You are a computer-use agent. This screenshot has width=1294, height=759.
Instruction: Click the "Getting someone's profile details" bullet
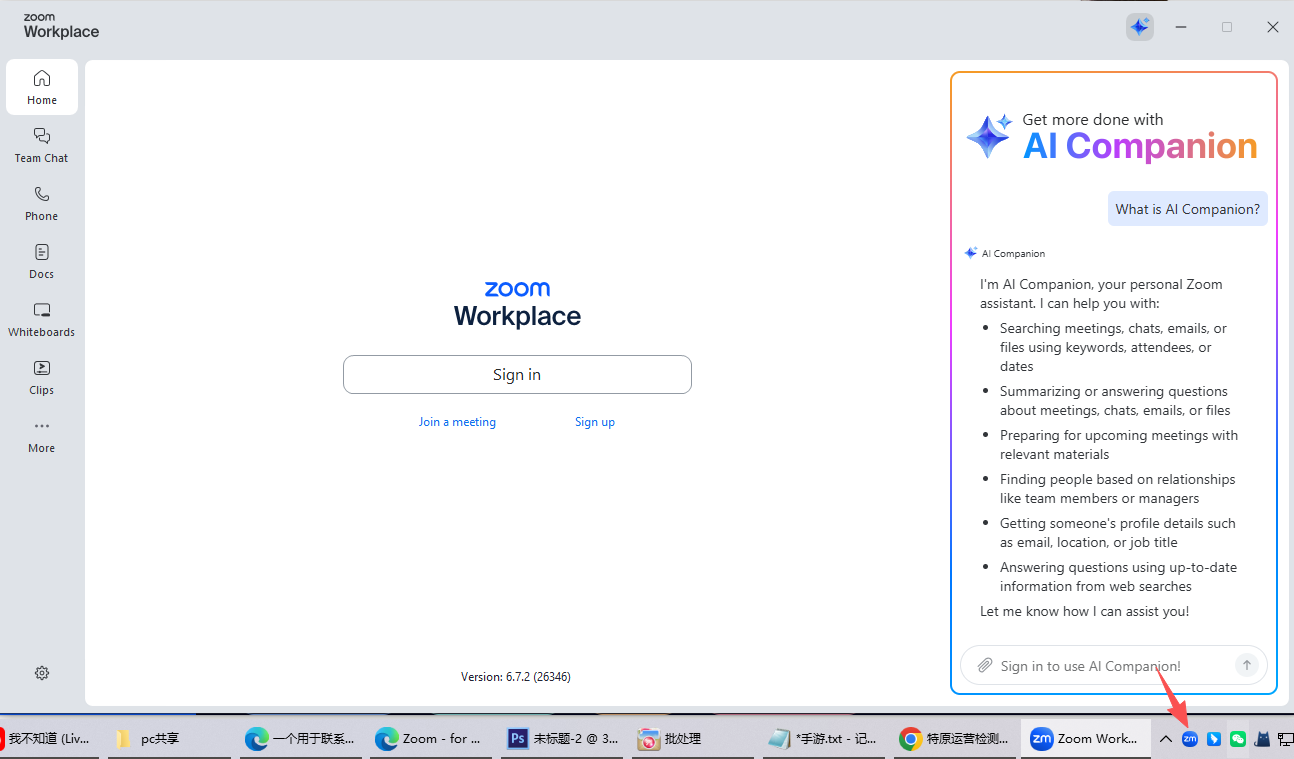pos(1117,533)
